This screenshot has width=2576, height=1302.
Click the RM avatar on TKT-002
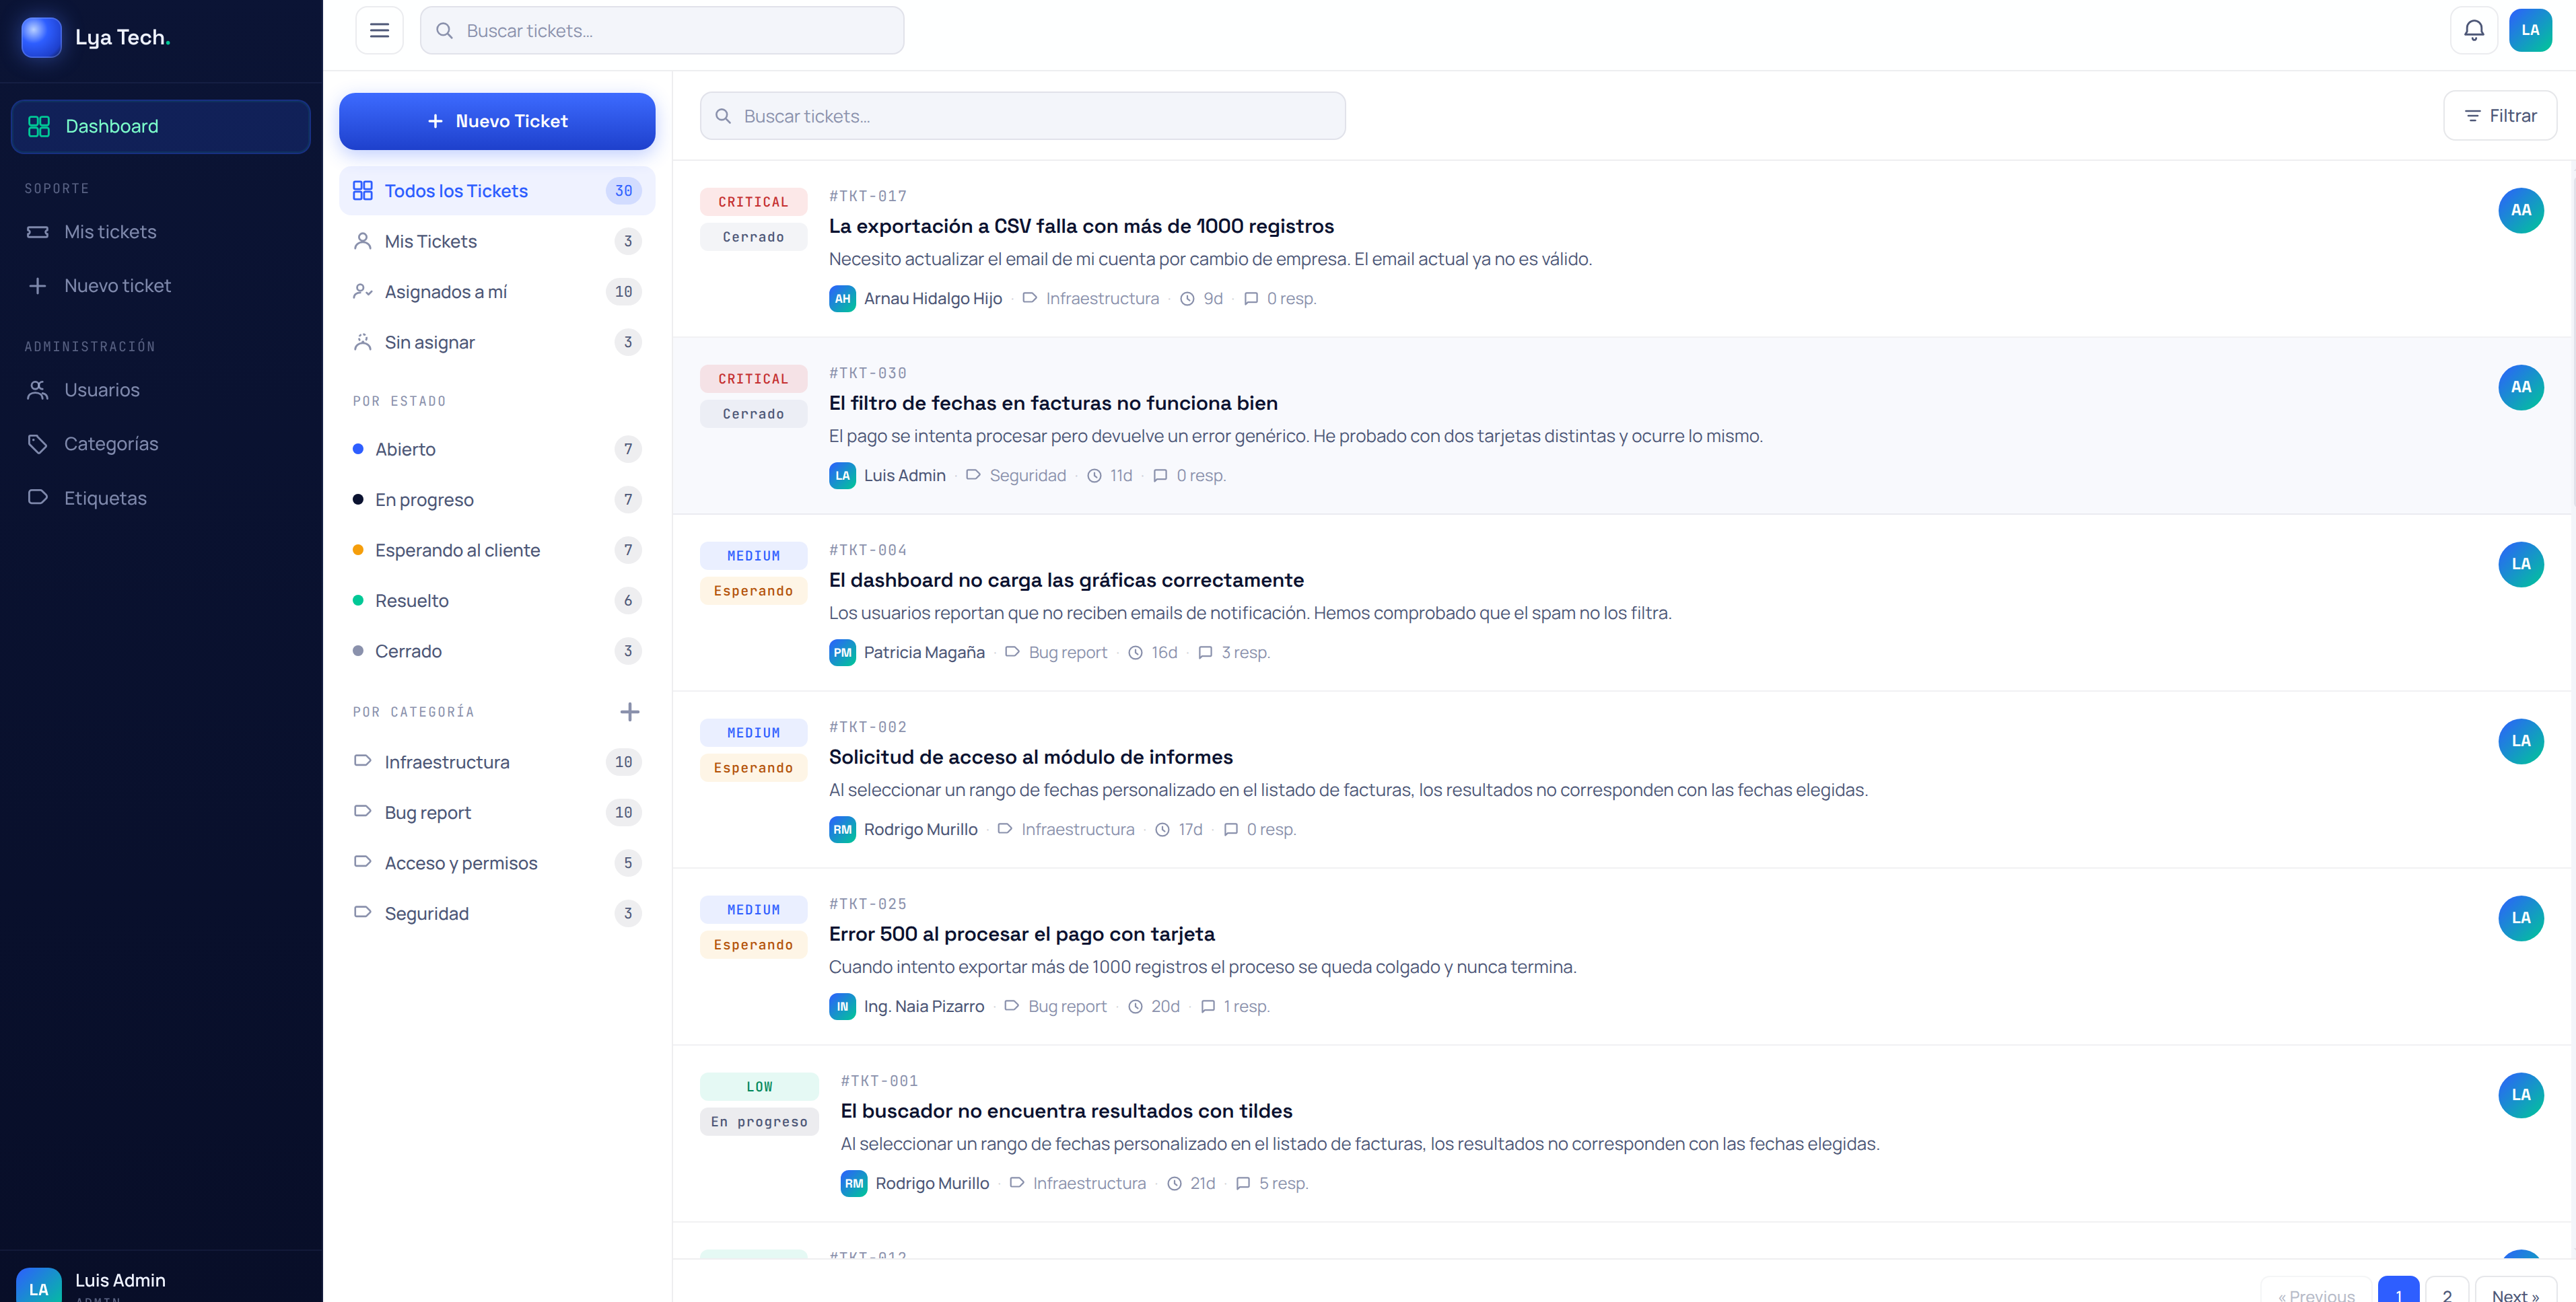click(842, 830)
